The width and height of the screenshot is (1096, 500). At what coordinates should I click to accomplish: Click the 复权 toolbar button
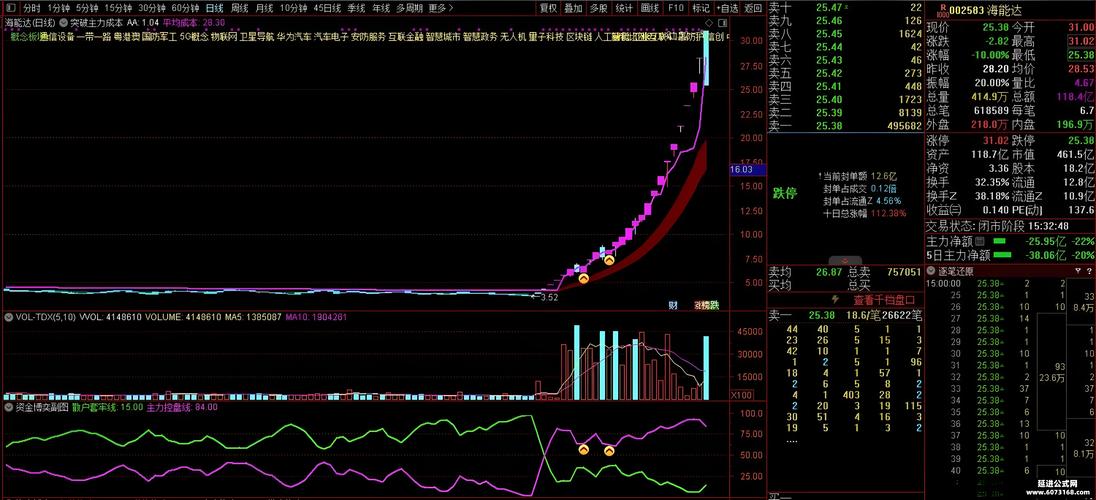(x=548, y=7)
